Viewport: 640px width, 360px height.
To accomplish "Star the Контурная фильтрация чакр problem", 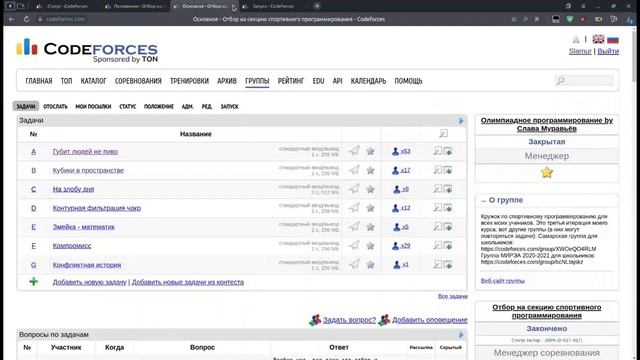I will [x=370, y=208].
